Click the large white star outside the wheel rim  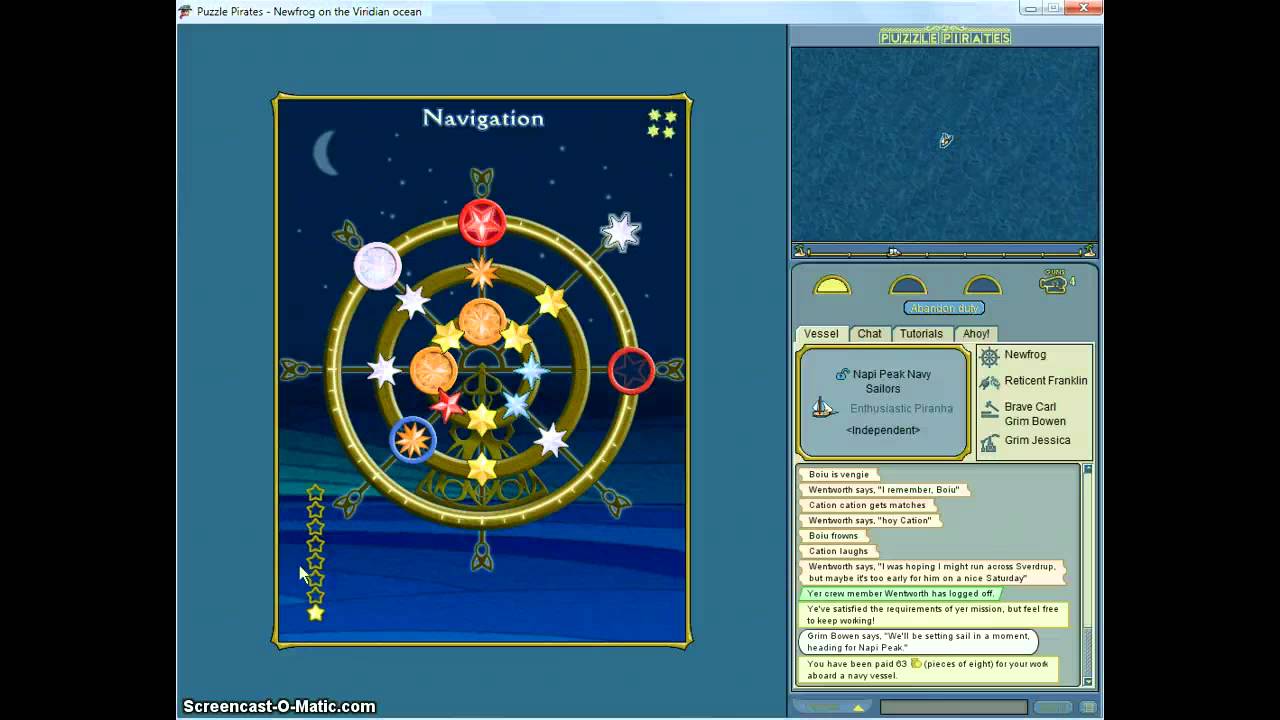click(621, 232)
